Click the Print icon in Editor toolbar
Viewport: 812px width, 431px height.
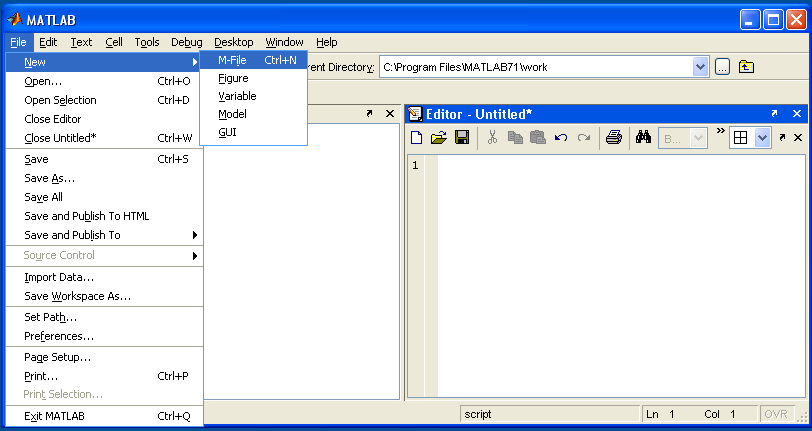614,137
